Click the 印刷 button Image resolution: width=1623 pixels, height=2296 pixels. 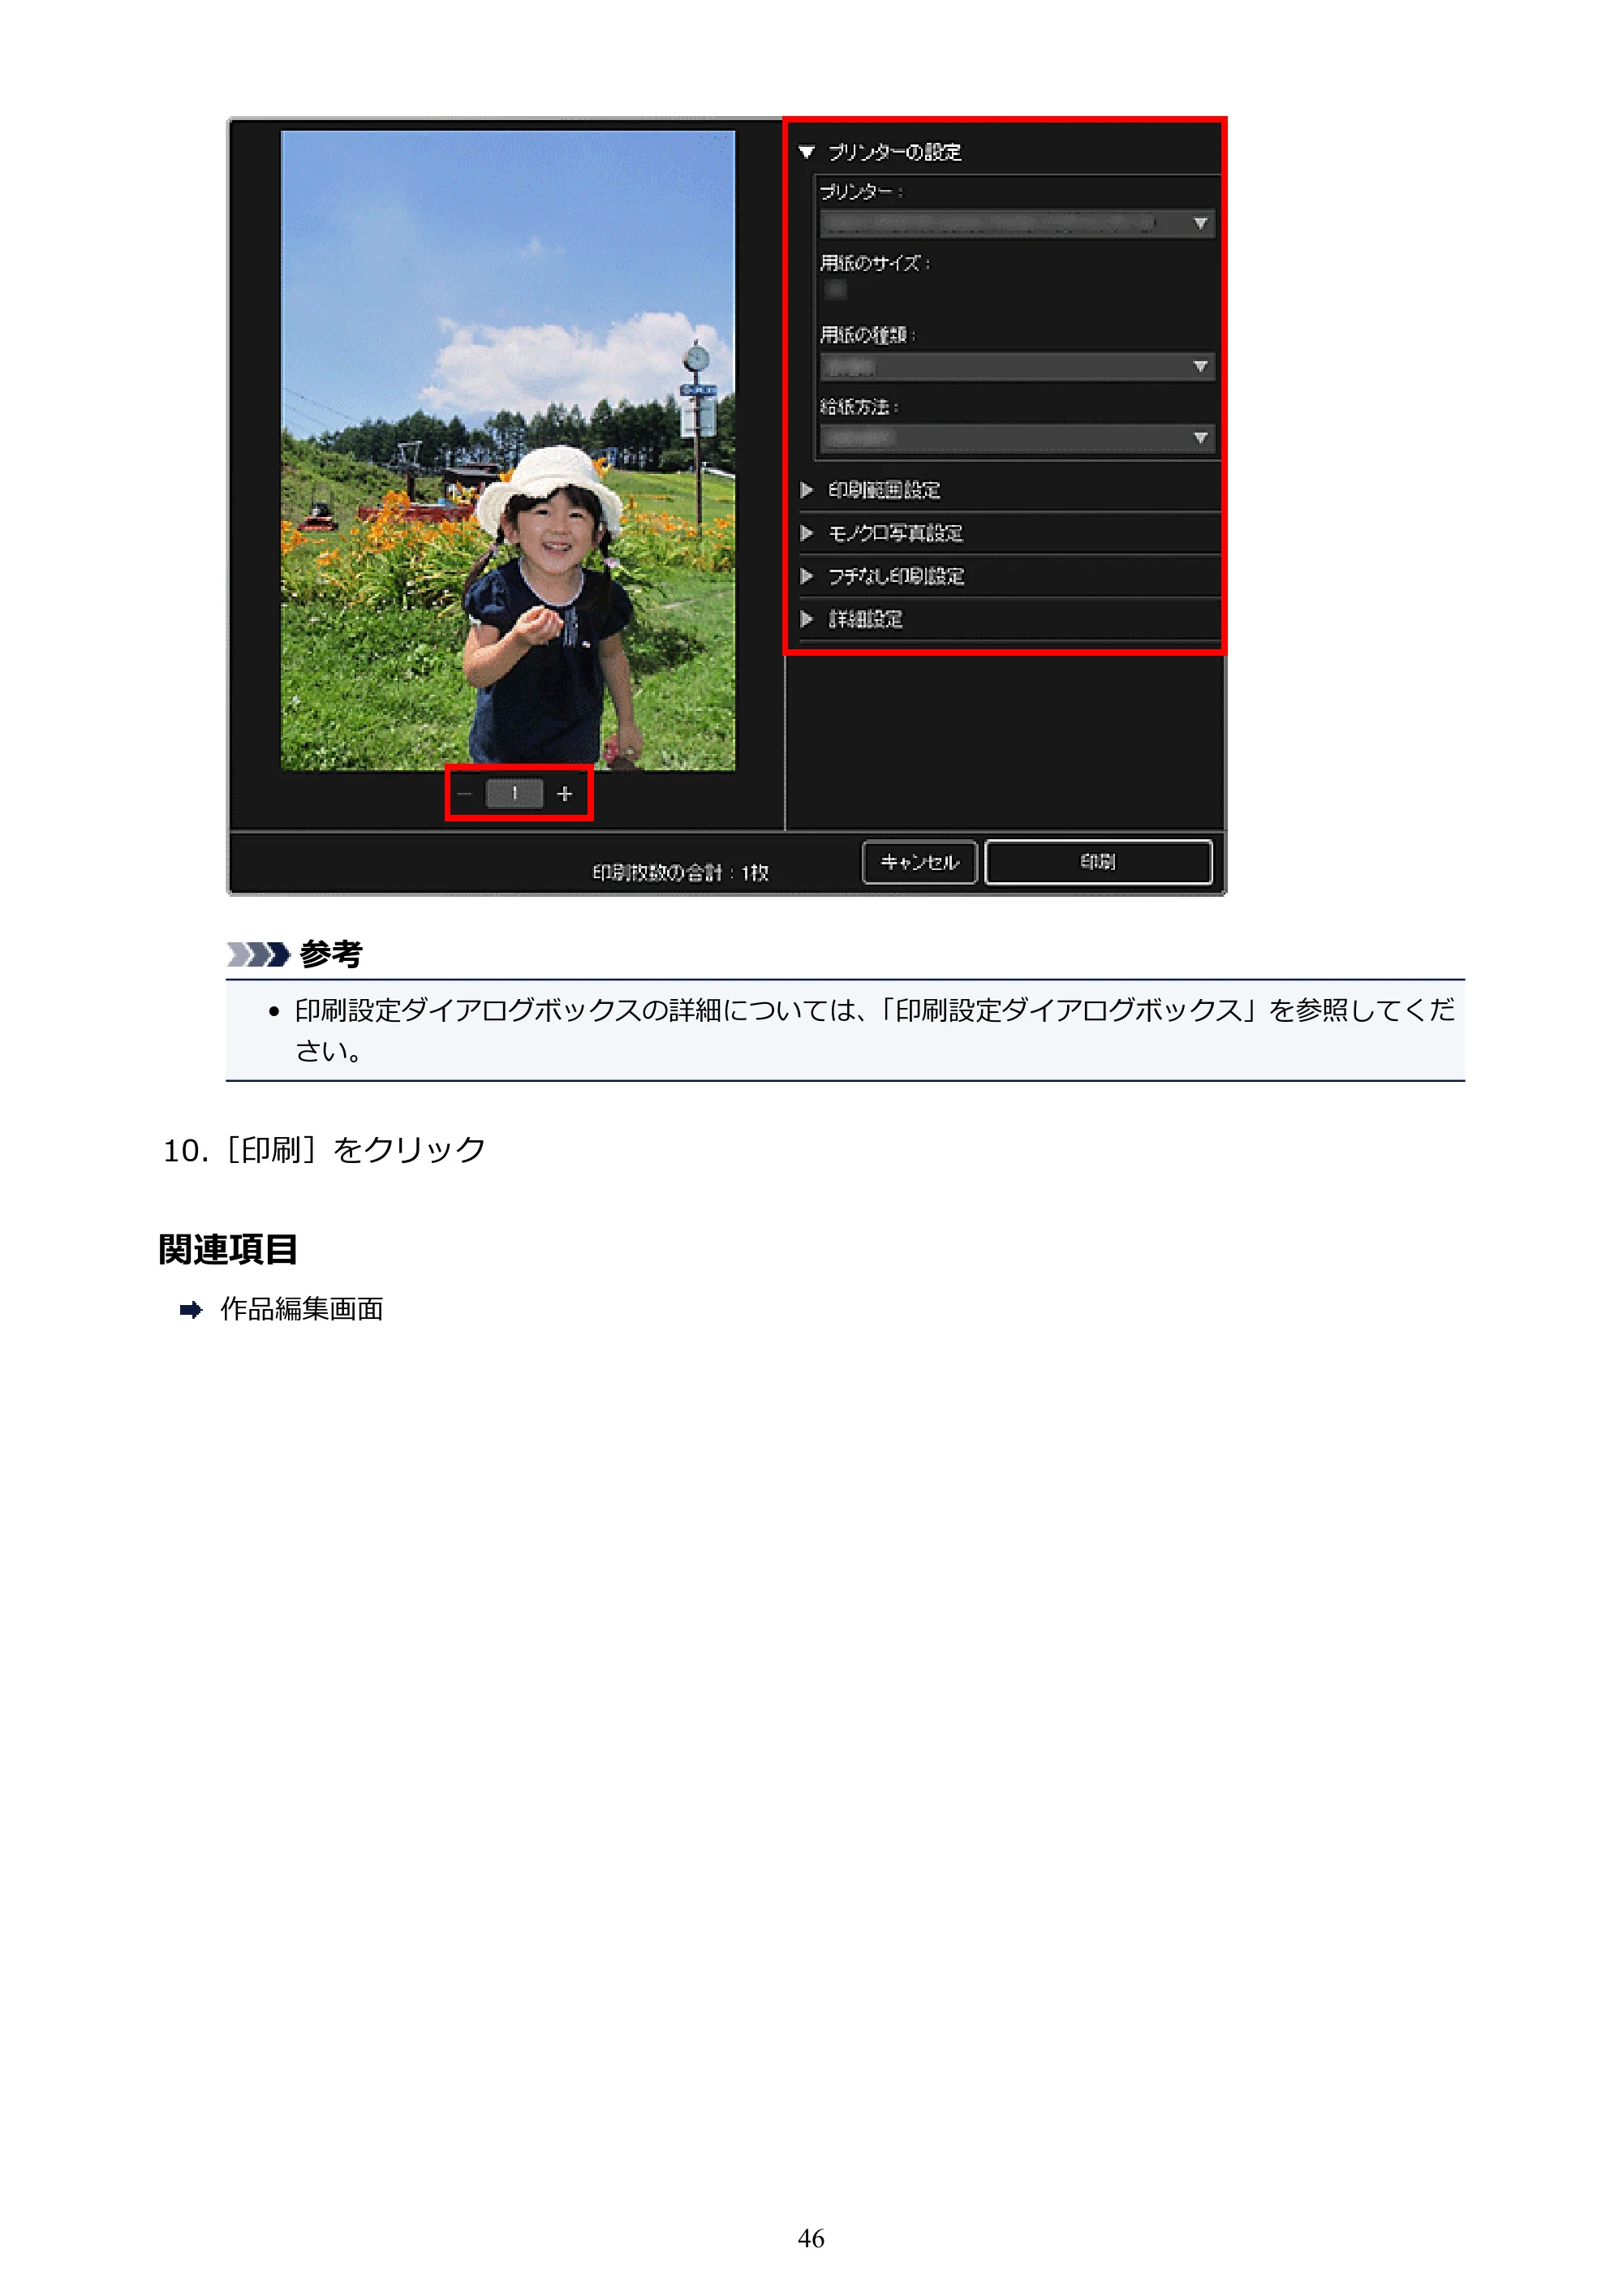click(1099, 862)
